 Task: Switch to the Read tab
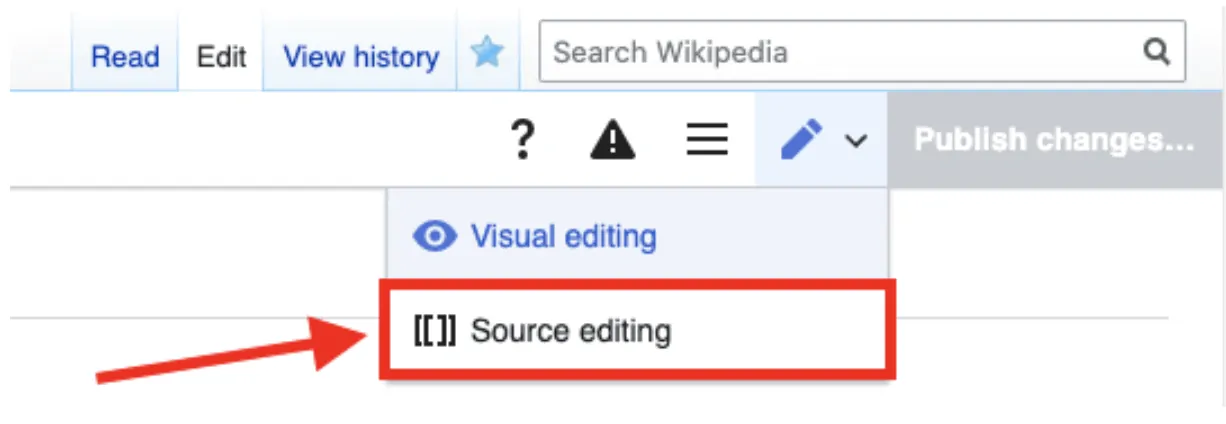click(x=125, y=56)
